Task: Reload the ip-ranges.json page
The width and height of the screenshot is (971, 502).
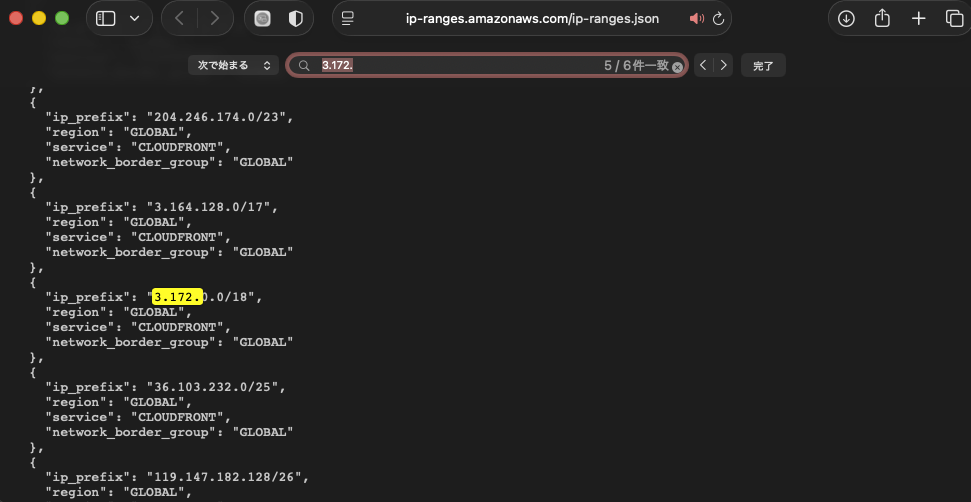Action: click(717, 18)
